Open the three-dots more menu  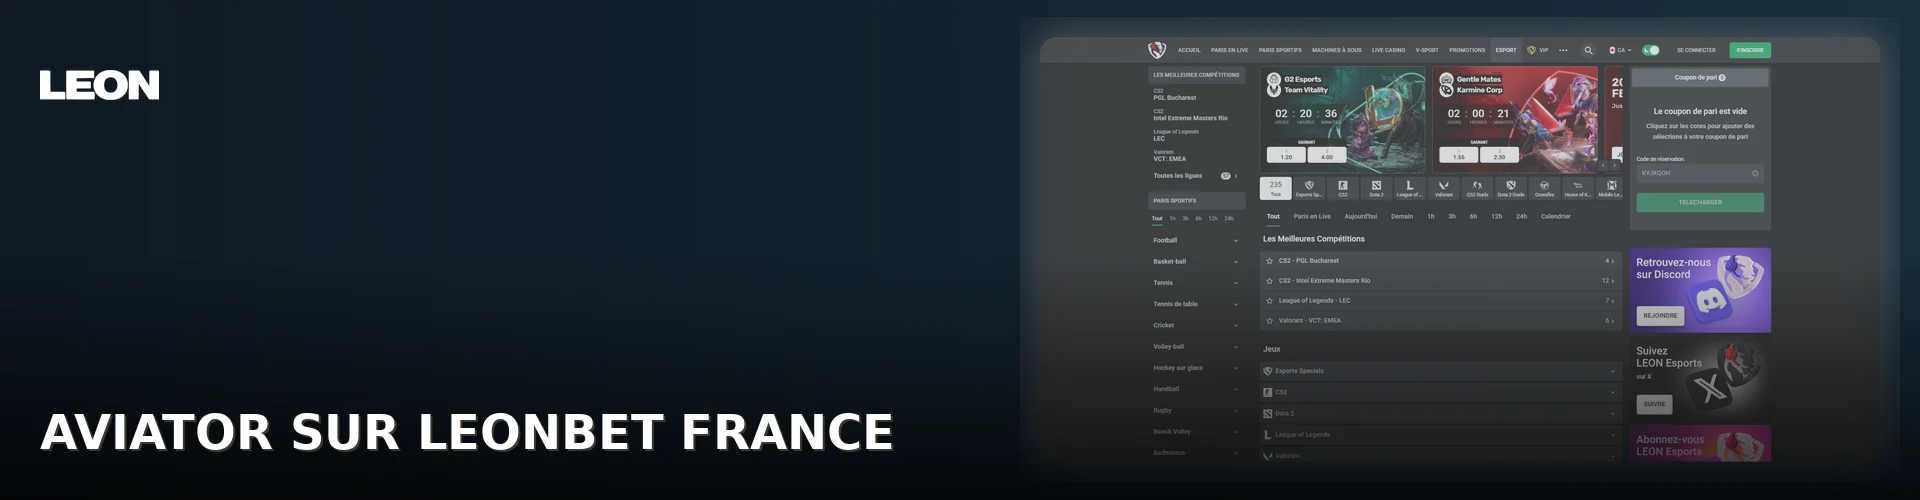[1563, 50]
